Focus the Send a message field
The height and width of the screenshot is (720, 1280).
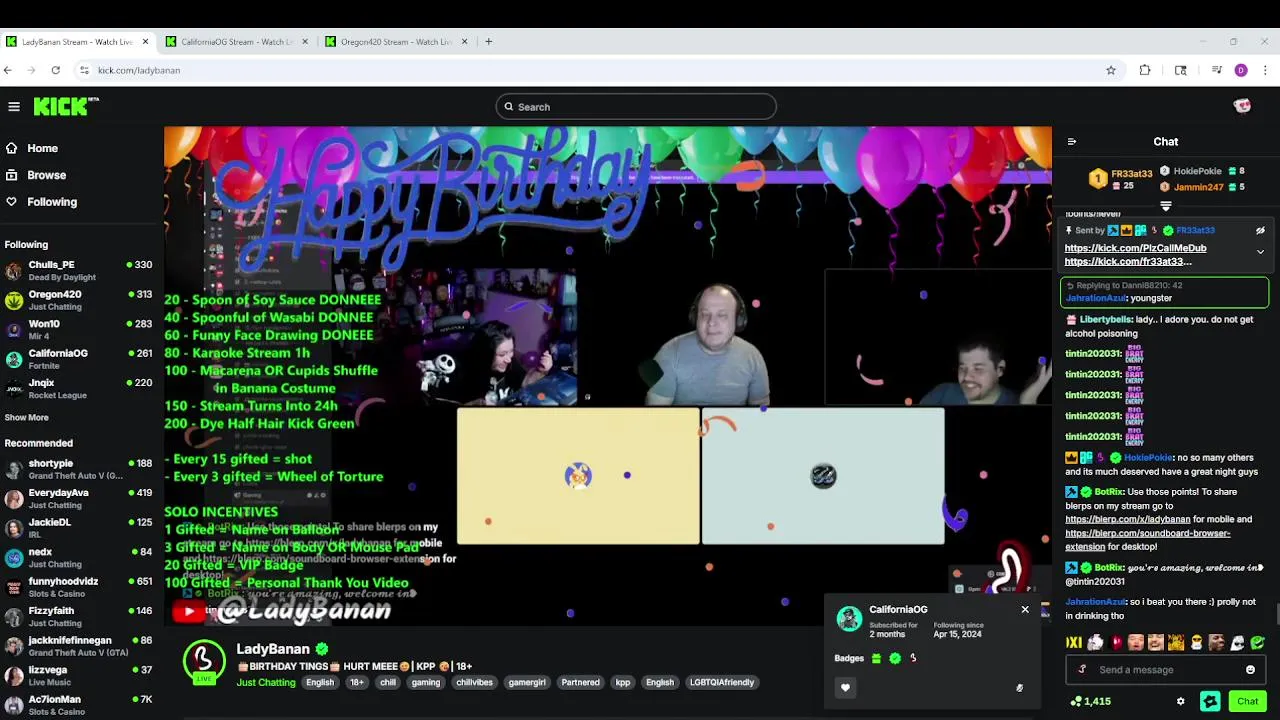point(1166,670)
